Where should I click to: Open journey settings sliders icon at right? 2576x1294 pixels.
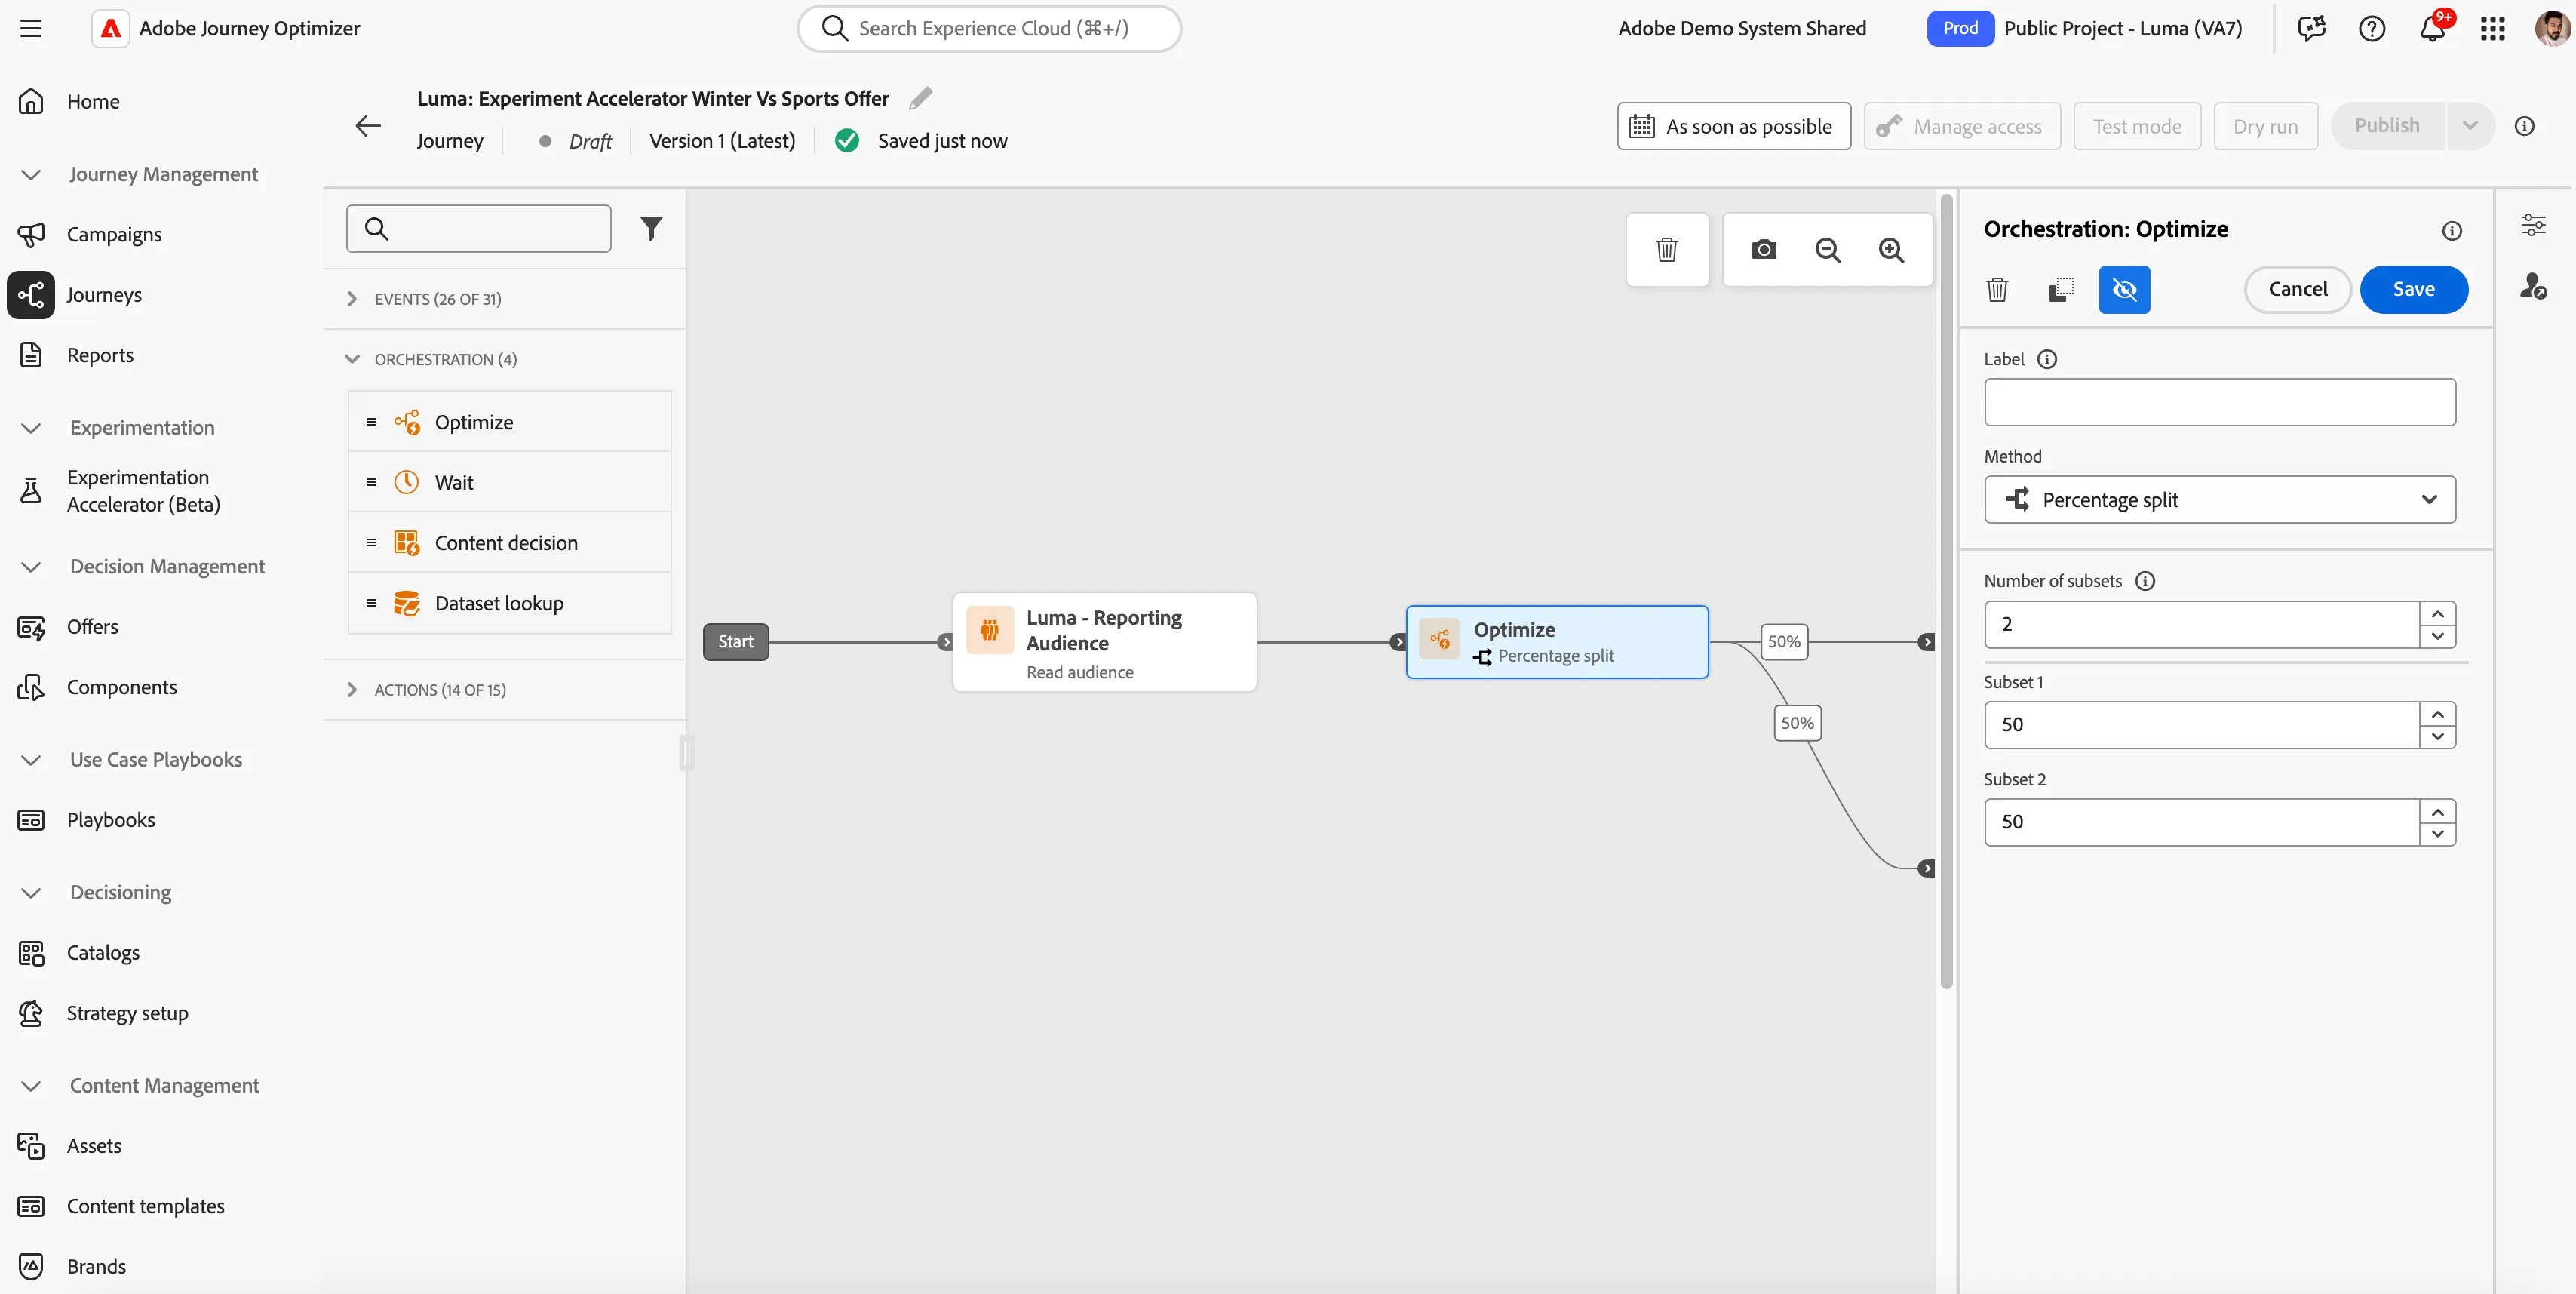[x=2533, y=225]
